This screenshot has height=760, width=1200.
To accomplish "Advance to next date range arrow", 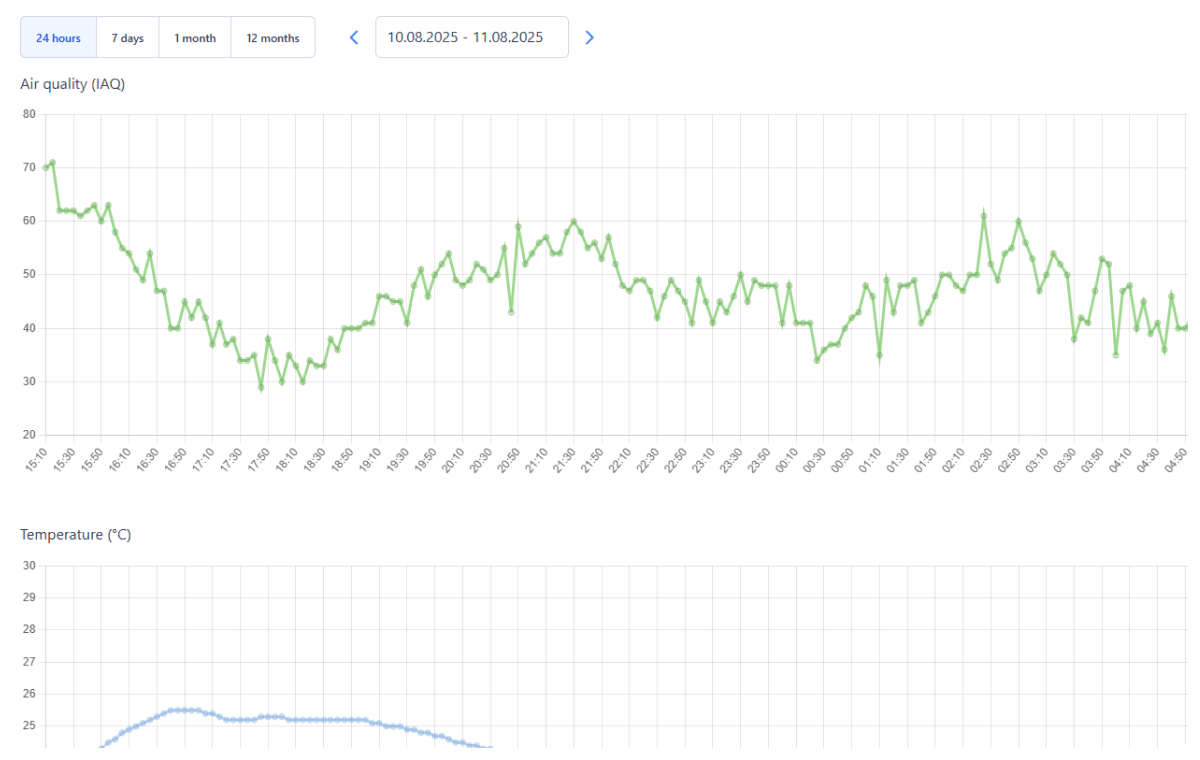I will [589, 37].
